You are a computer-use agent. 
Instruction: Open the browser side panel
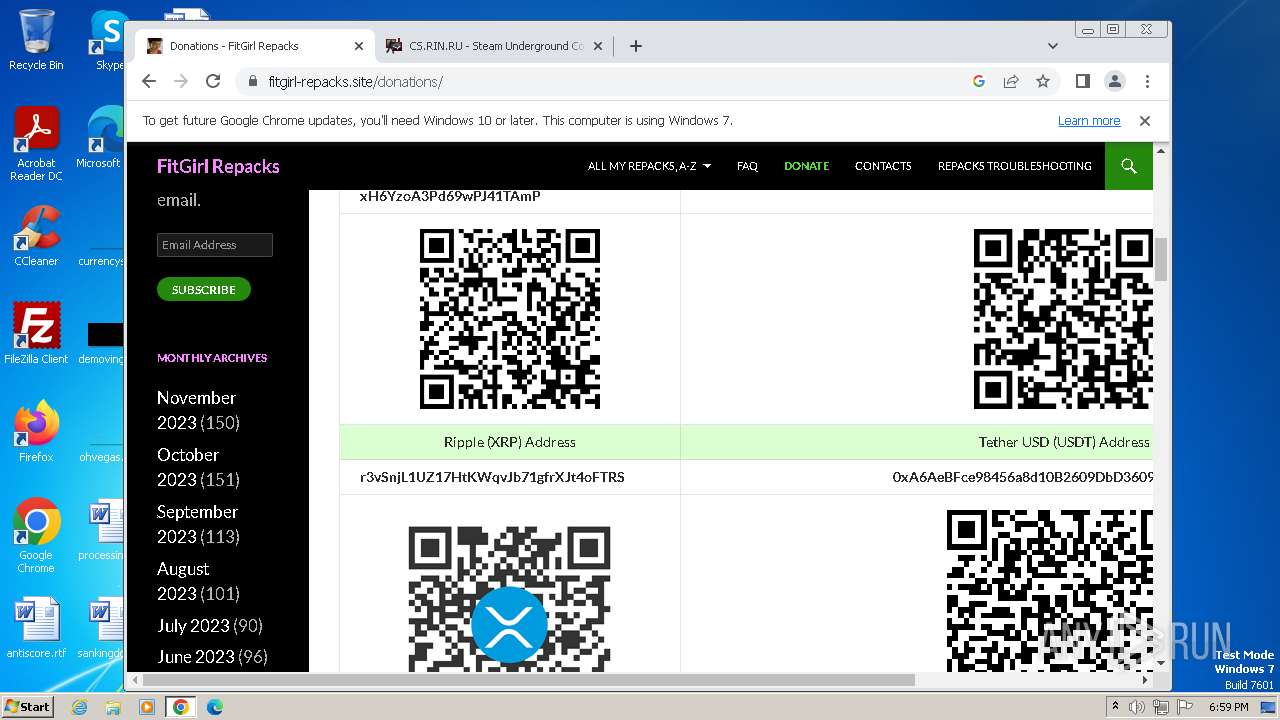(1083, 81)
